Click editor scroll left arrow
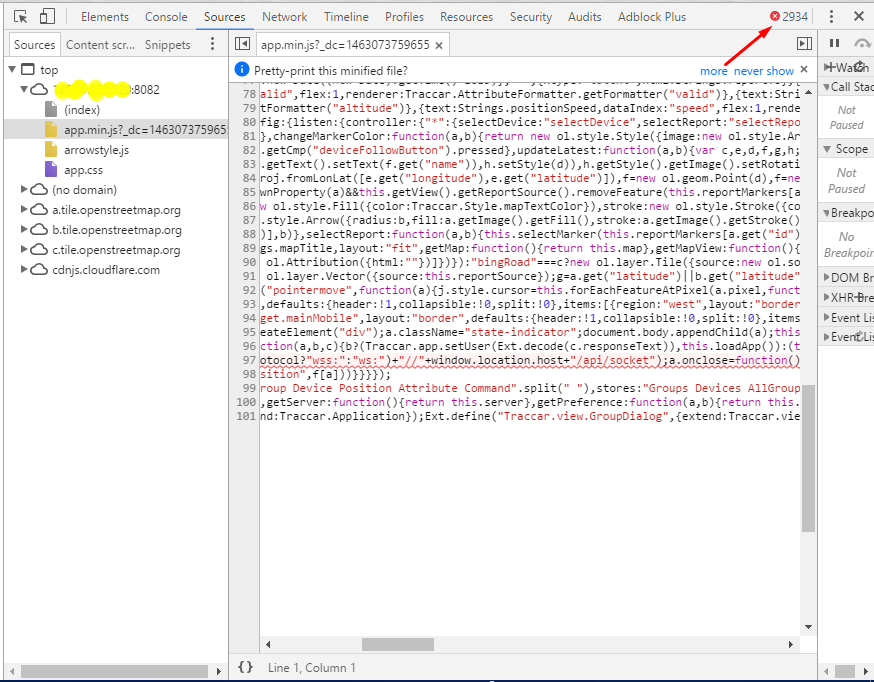Image resolution: width=874 pixels, height=682 pixels. pos(268,645)
